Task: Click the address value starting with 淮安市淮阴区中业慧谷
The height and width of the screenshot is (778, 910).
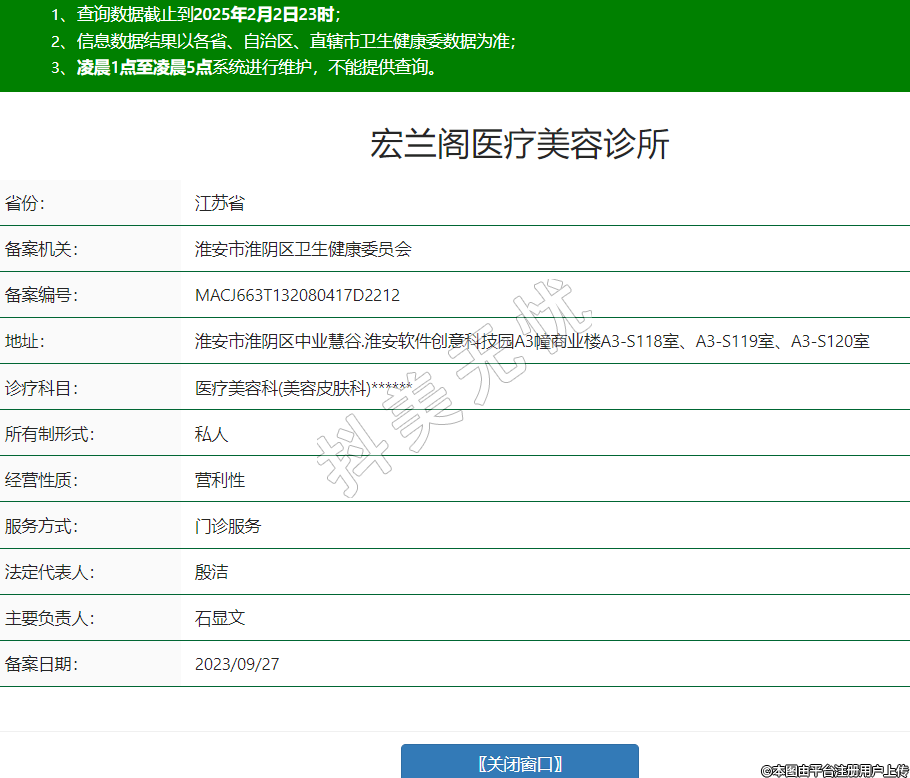Action: pos(531,342)
